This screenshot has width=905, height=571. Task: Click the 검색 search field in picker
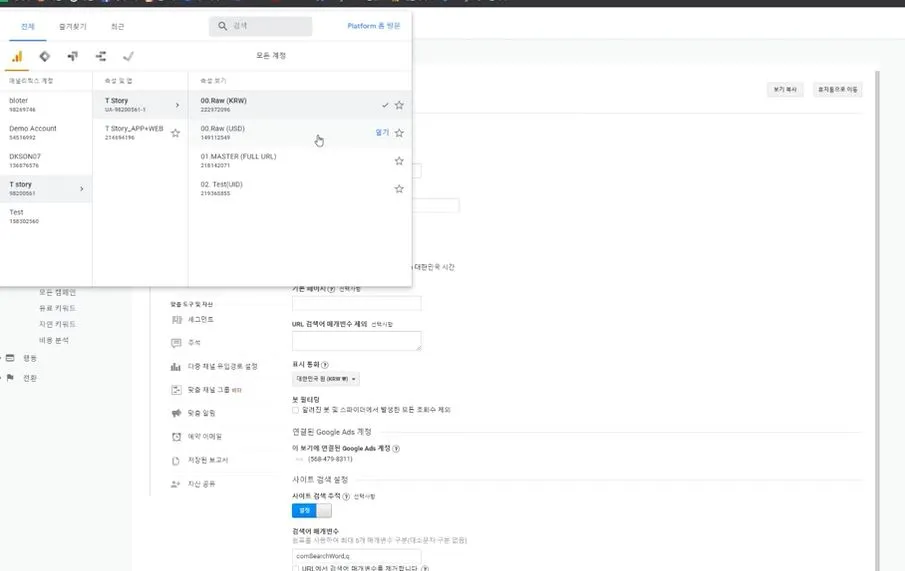(x=261, y=26)
